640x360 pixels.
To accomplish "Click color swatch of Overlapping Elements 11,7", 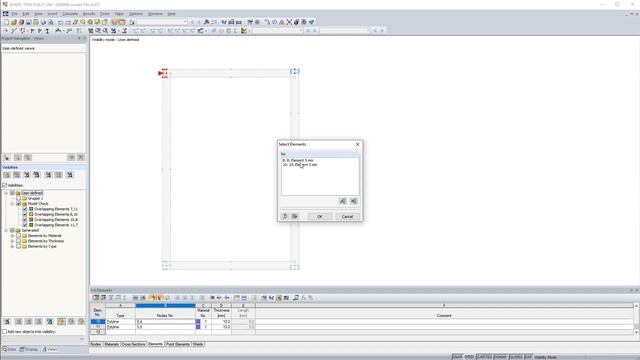I will click(x=31, y=225).
